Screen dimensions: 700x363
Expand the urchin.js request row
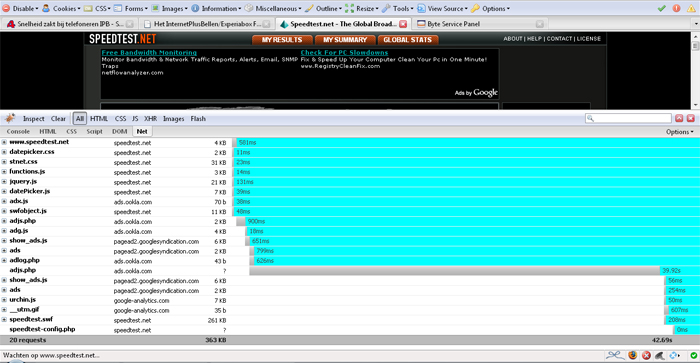4,300
